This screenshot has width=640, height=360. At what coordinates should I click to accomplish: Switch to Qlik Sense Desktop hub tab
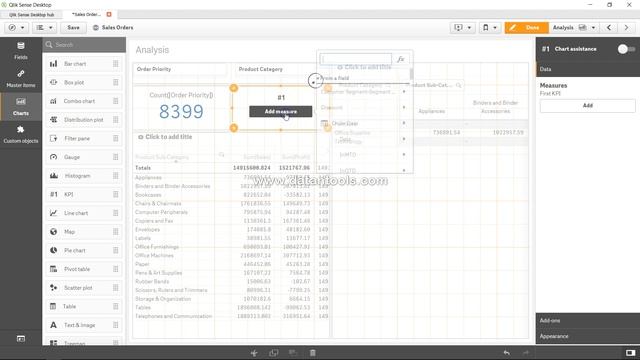[31, 14]
